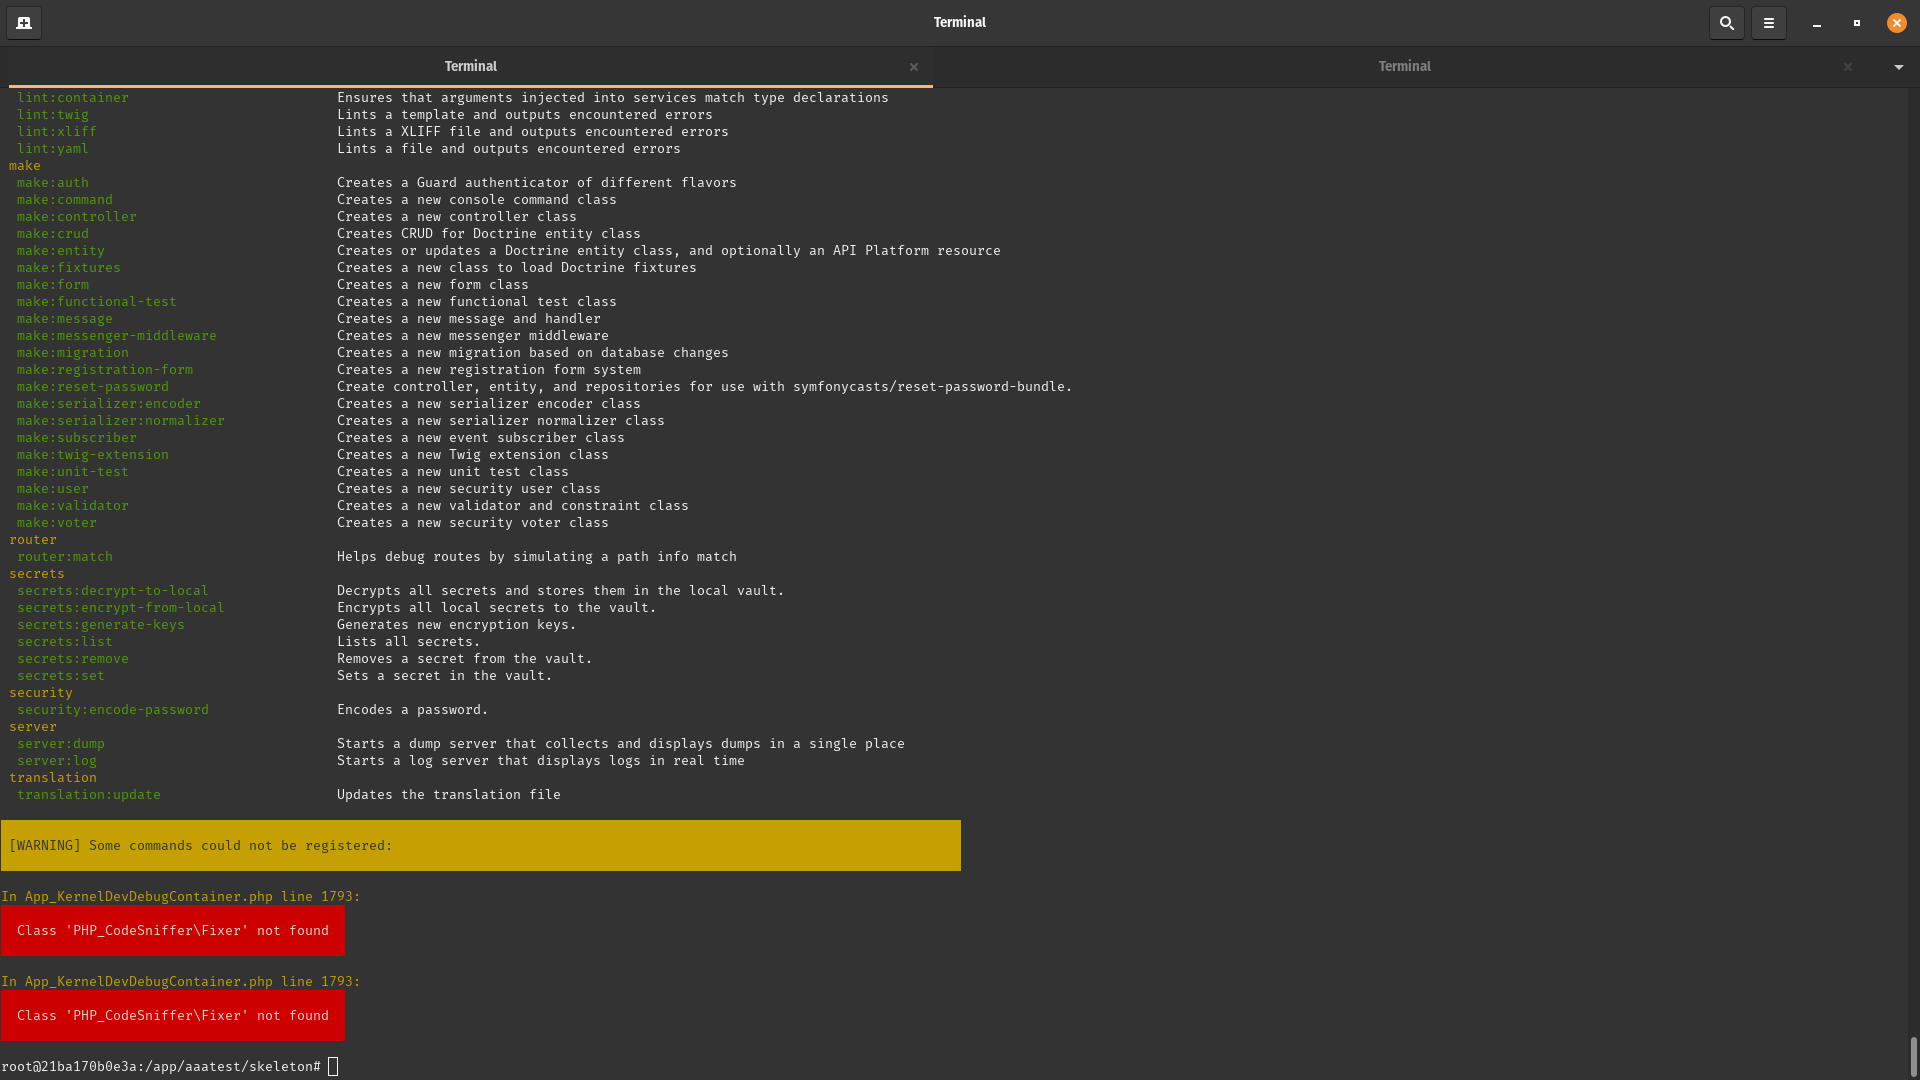Click the shell prompt cursor

tap(333, 1067)
